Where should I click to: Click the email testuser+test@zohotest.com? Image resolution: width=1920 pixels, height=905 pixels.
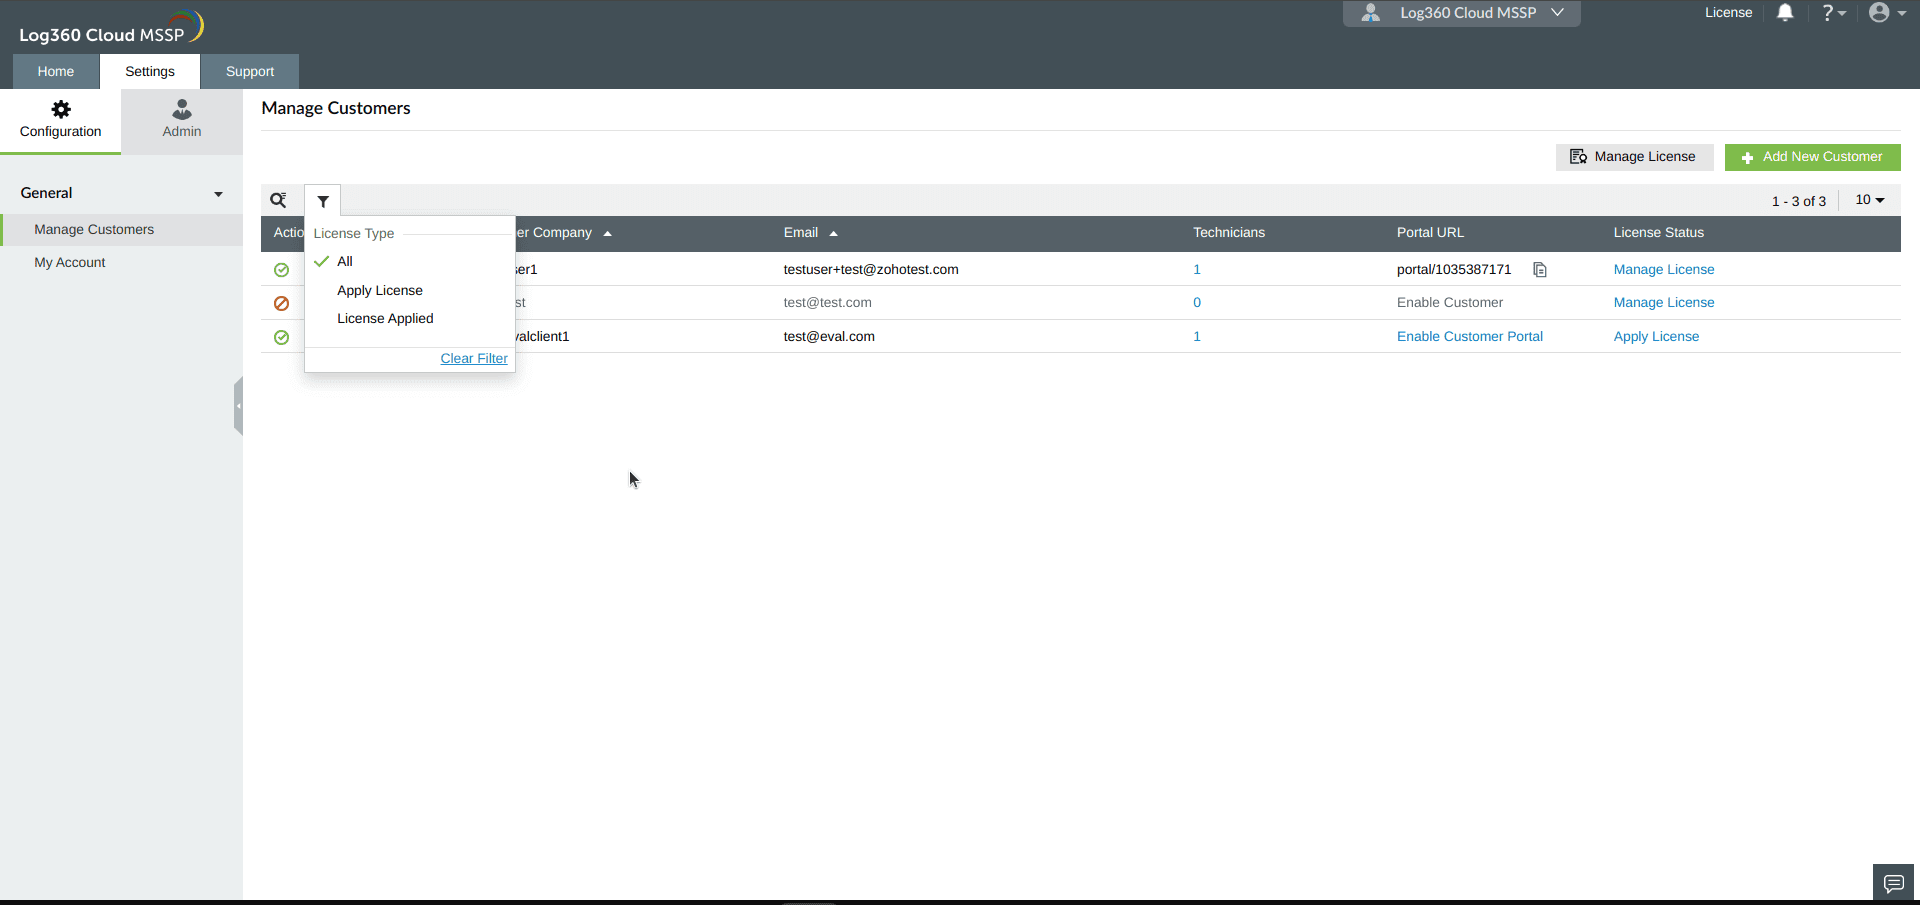pos(871,270)
